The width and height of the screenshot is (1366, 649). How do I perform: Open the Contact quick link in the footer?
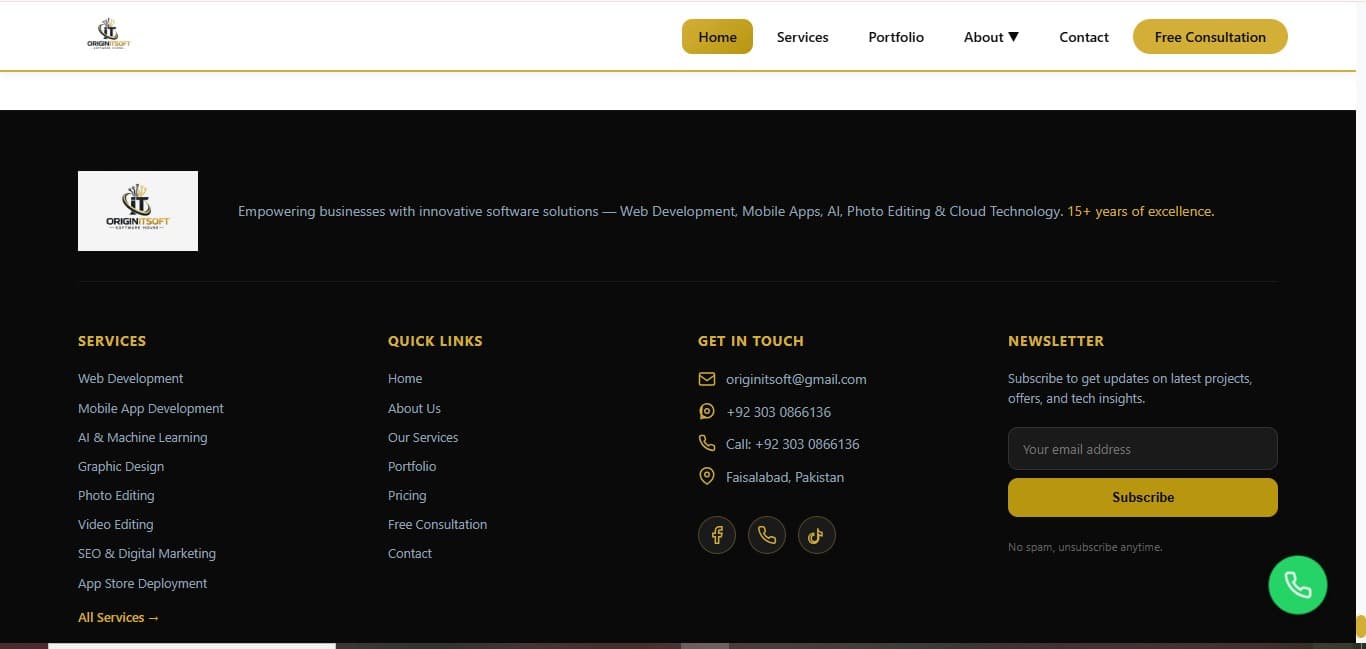(x=410, y=553)
